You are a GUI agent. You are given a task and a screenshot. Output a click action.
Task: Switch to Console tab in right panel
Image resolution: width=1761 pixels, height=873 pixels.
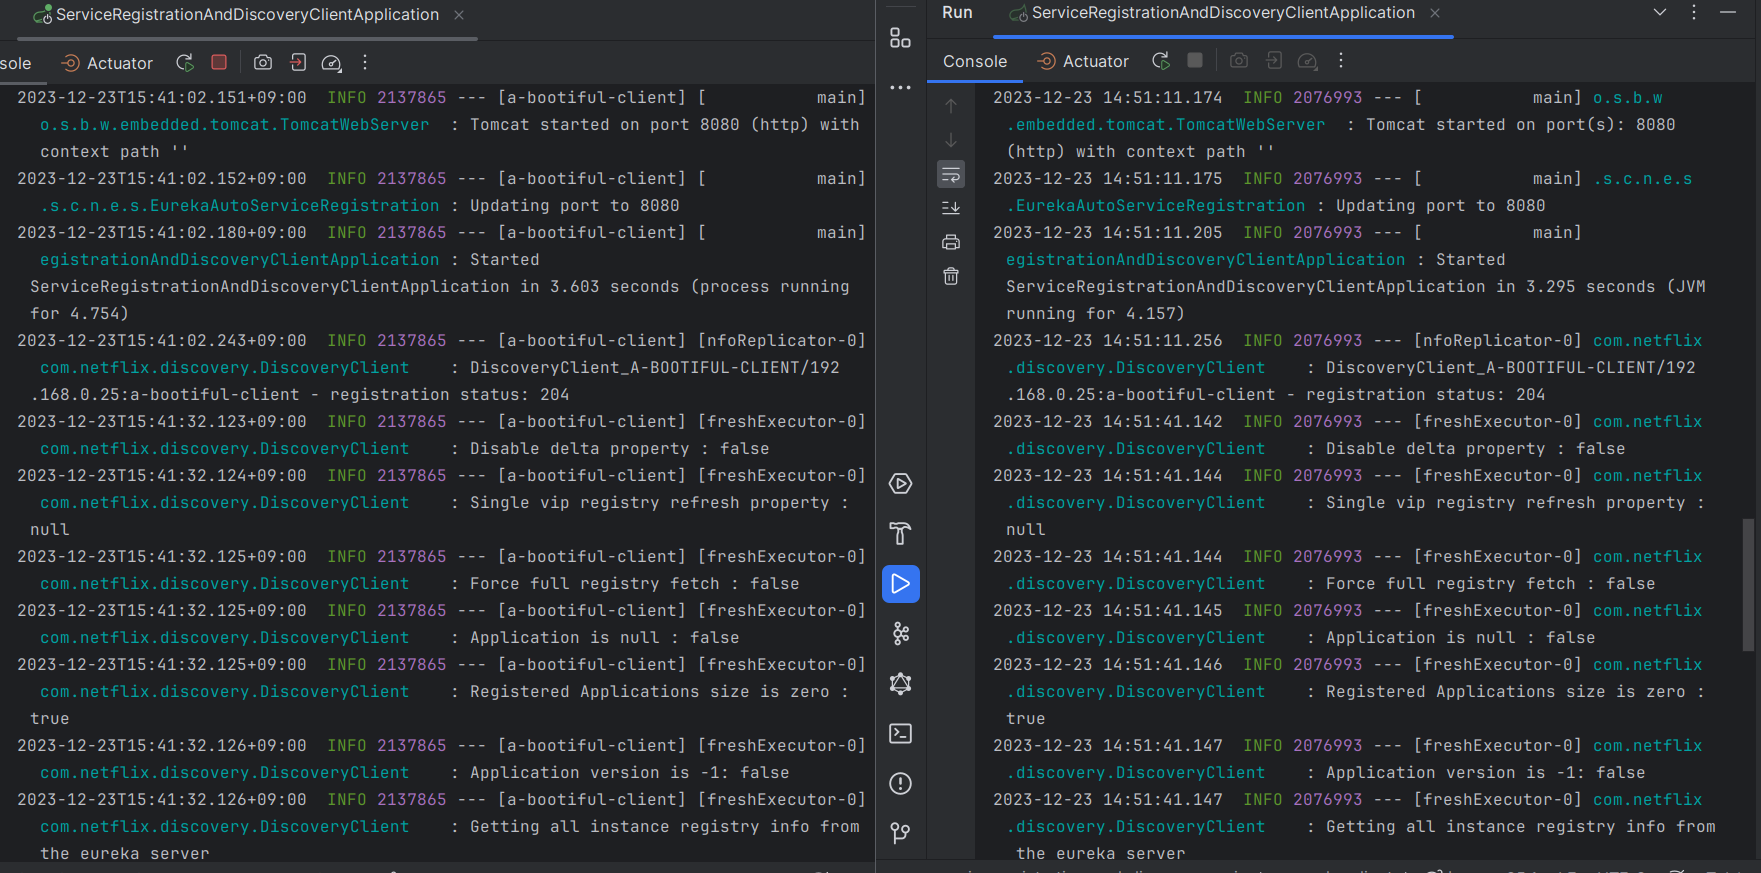pyautogui.click(x=975, y=61)
